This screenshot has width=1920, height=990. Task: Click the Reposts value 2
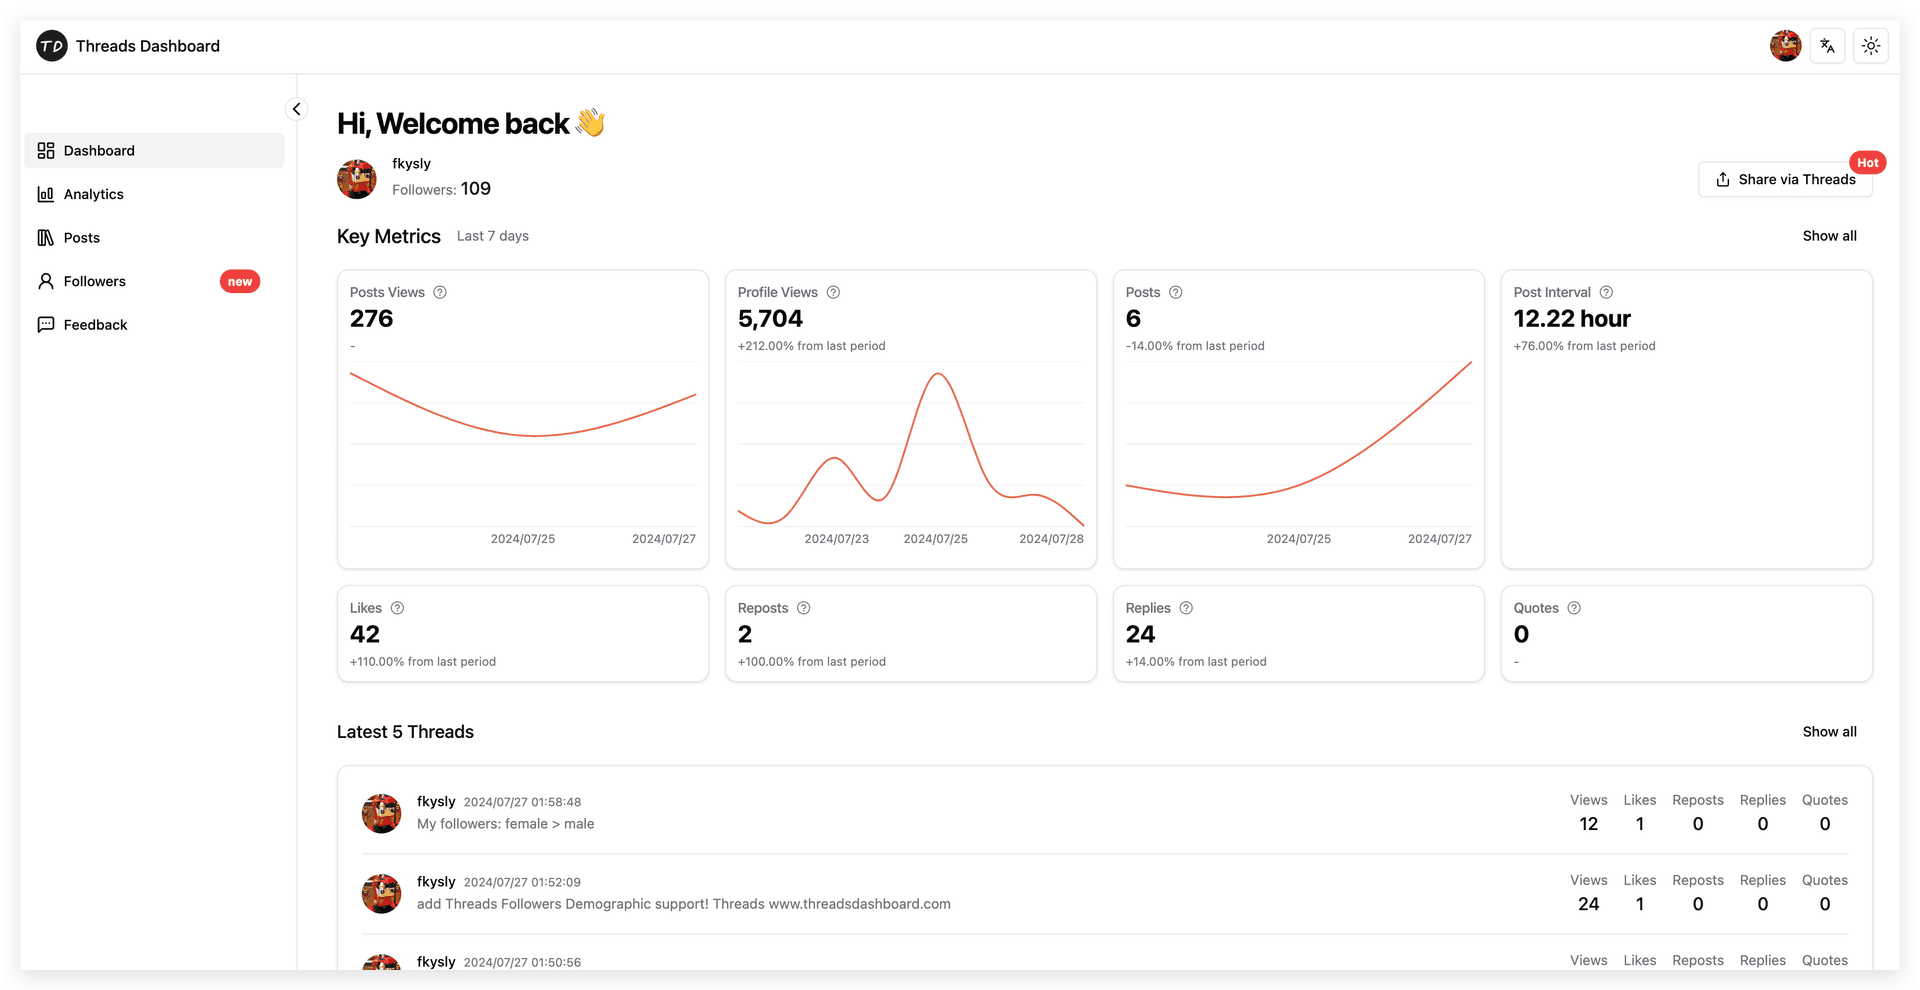[x=745, y=635]
